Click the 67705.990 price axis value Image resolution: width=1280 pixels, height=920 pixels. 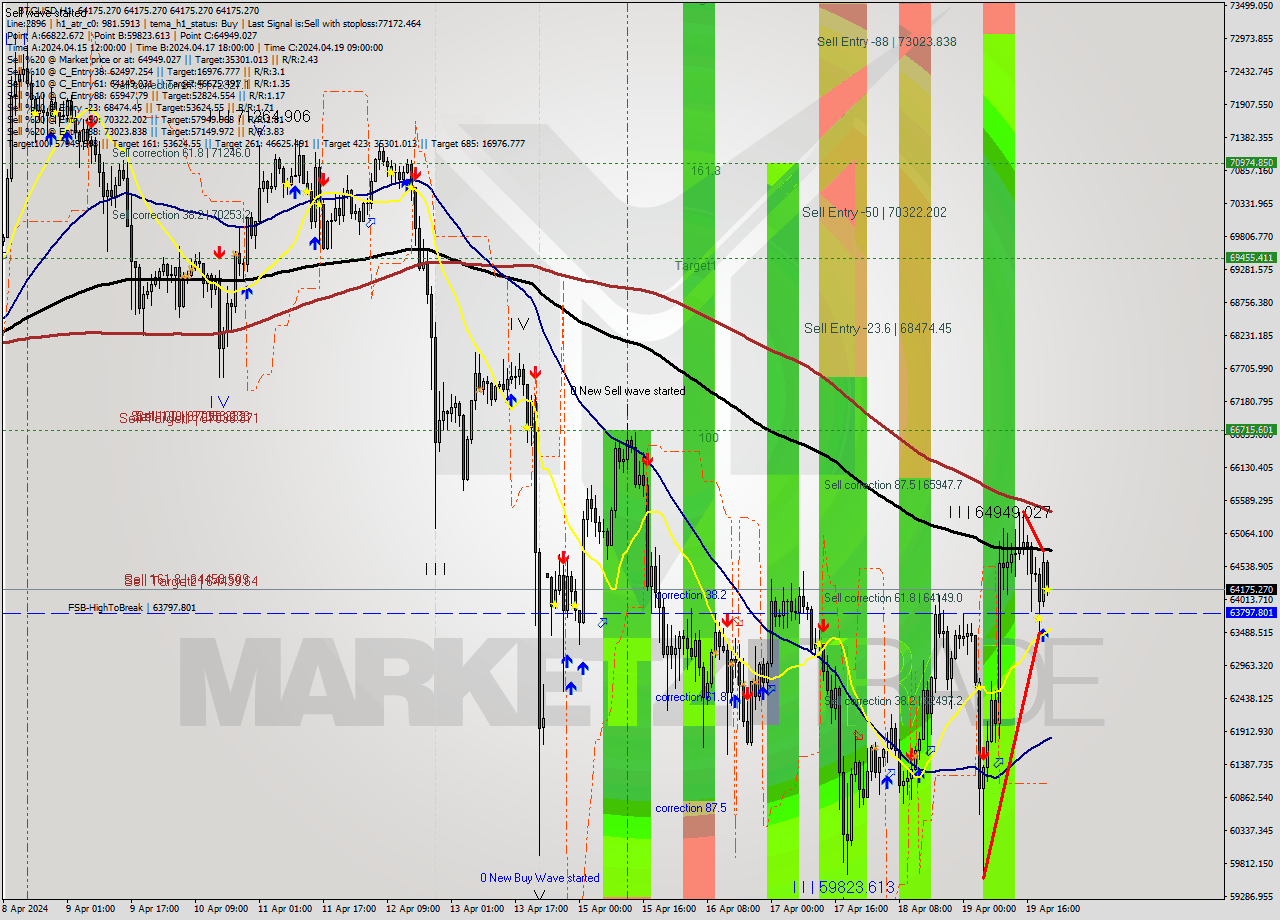pyautogui.click(x=1250, y=369)
